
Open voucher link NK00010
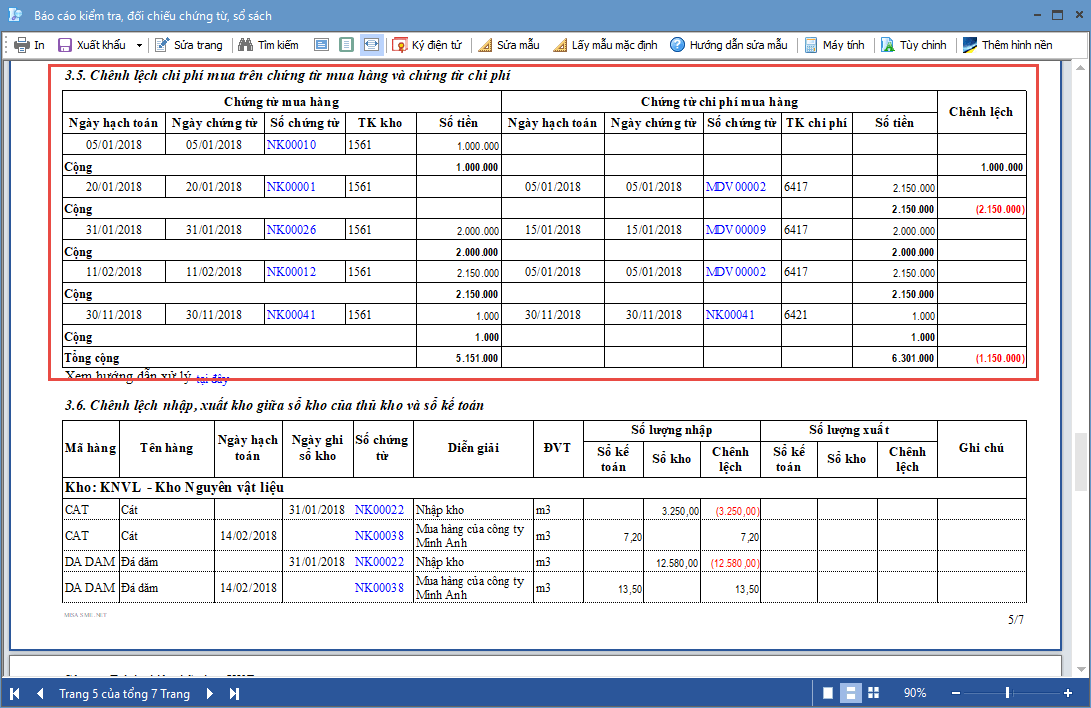291,145
